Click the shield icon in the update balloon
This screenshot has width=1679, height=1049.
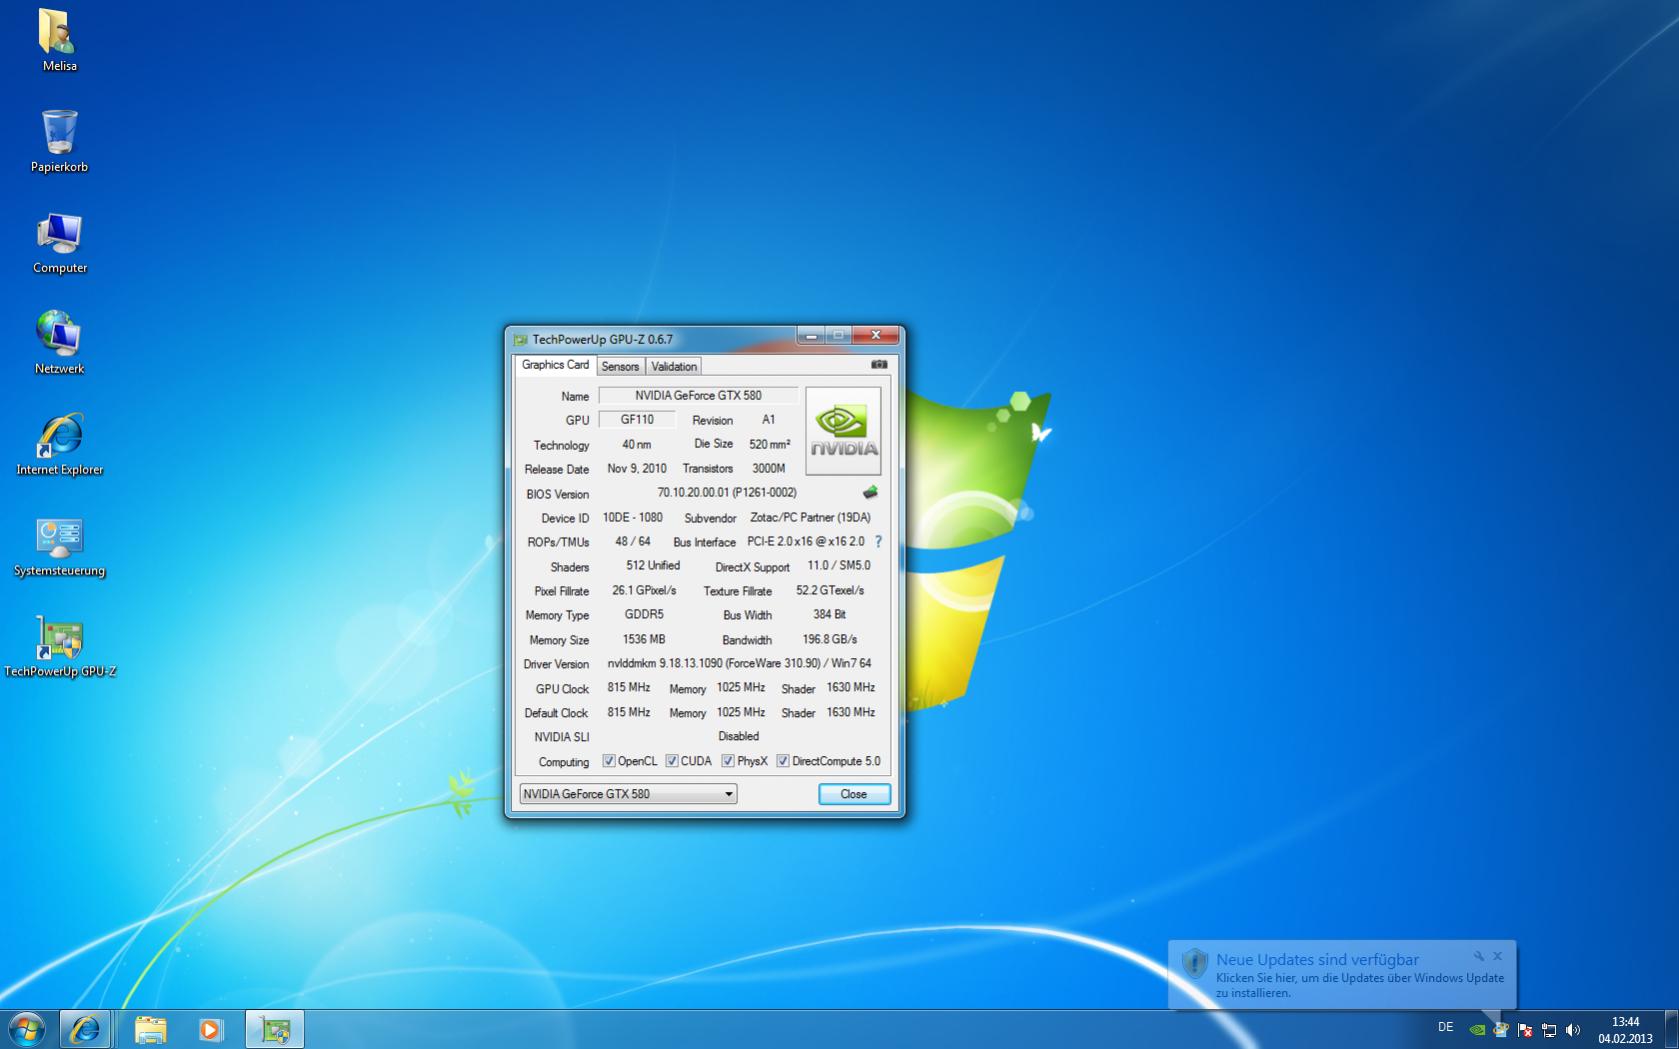point(1195,963)
